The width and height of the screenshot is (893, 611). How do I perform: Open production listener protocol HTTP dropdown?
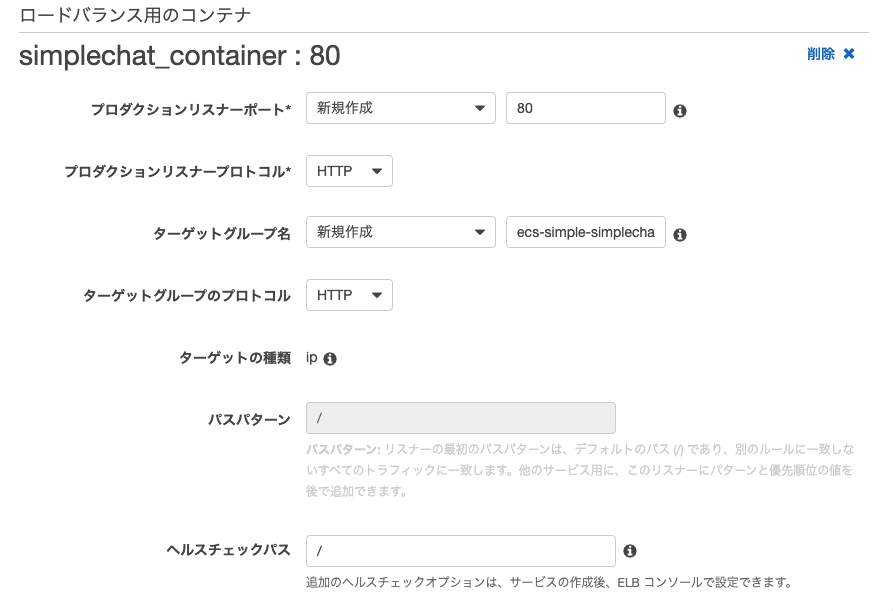[x=349, y=171]
